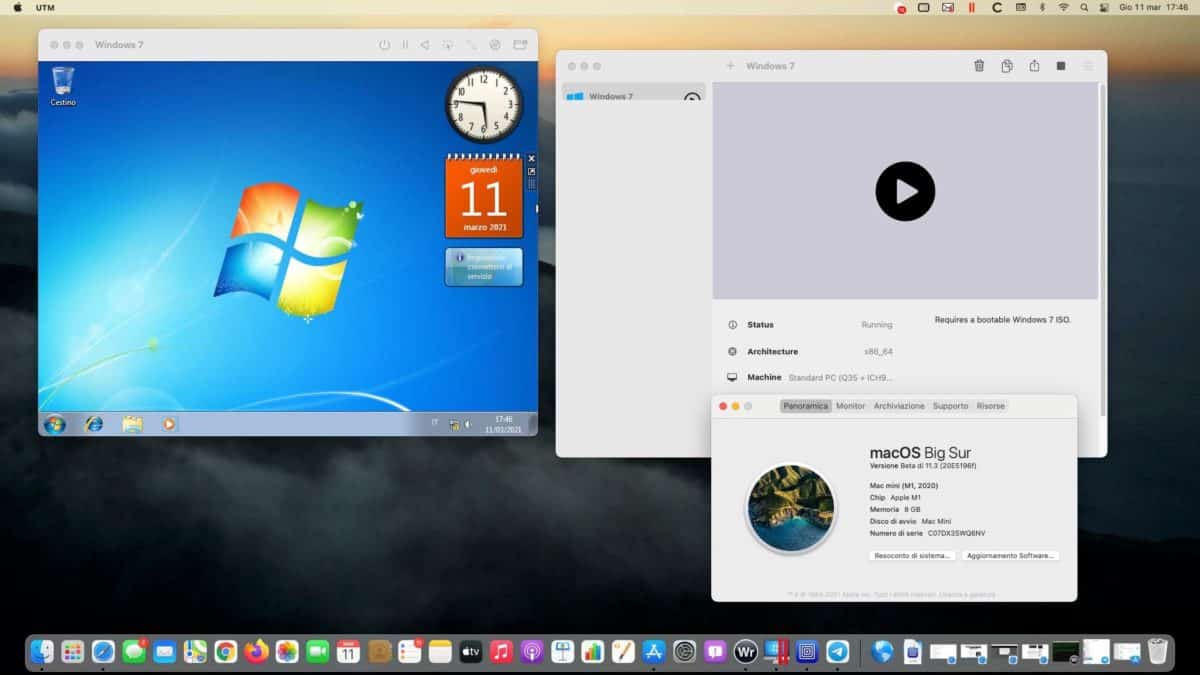Open the Apple menu in the menu bar
The image size is (1200, 675).
click(x=17, y=7)
